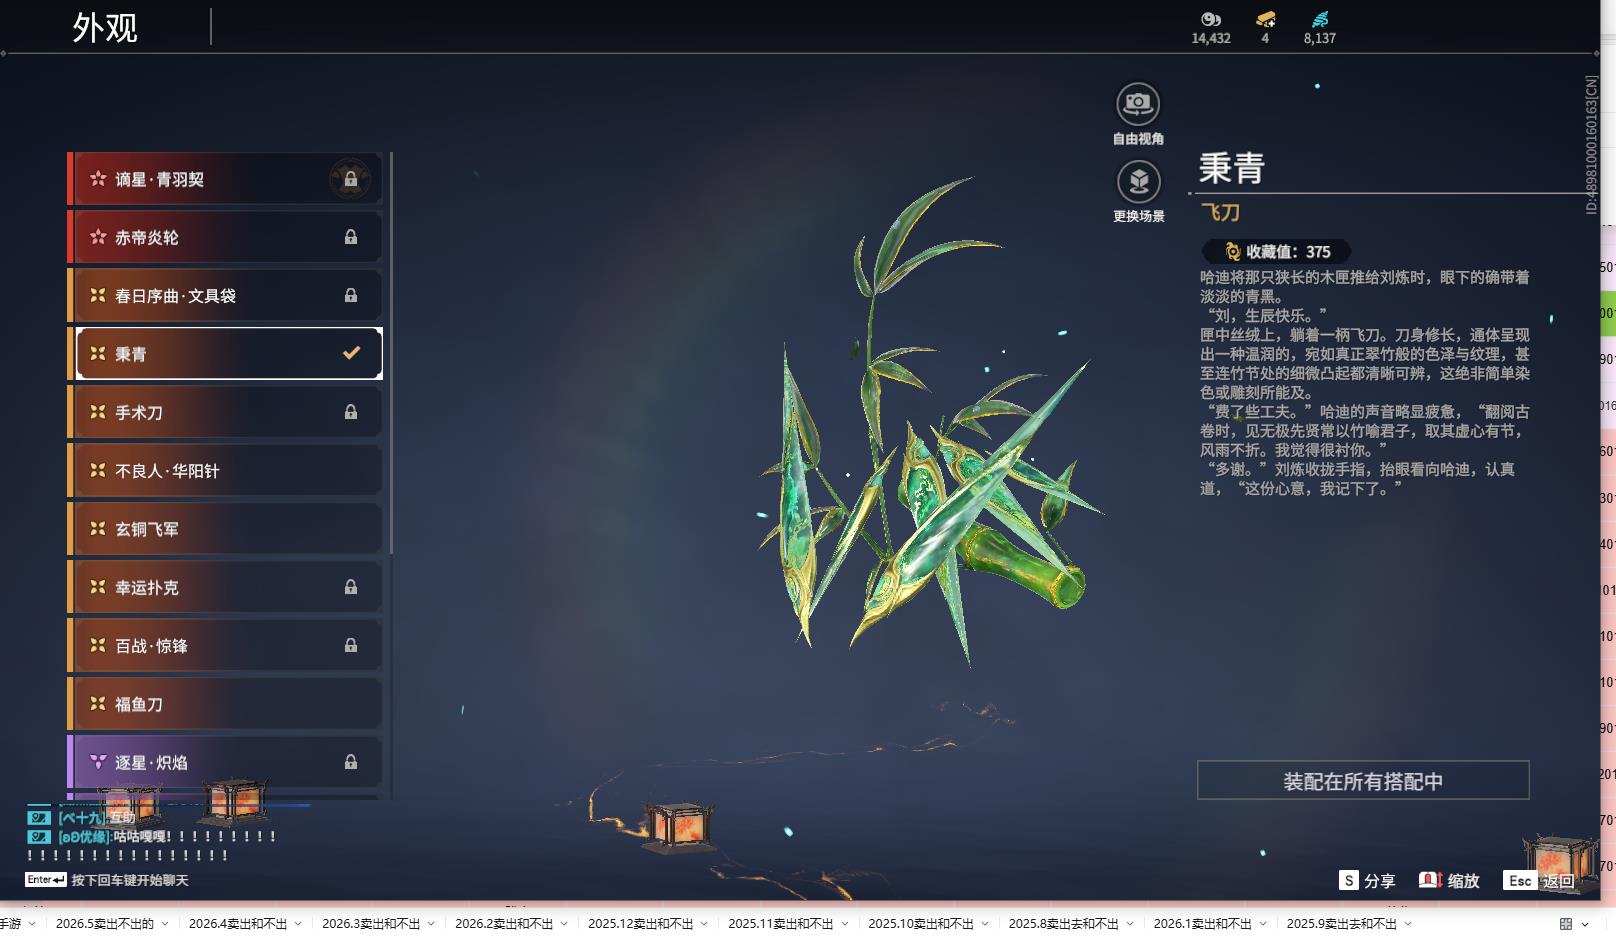
Task: Open the 2025.10卖出和不出 tab dropdown arrow
Action: coord(985,924)
